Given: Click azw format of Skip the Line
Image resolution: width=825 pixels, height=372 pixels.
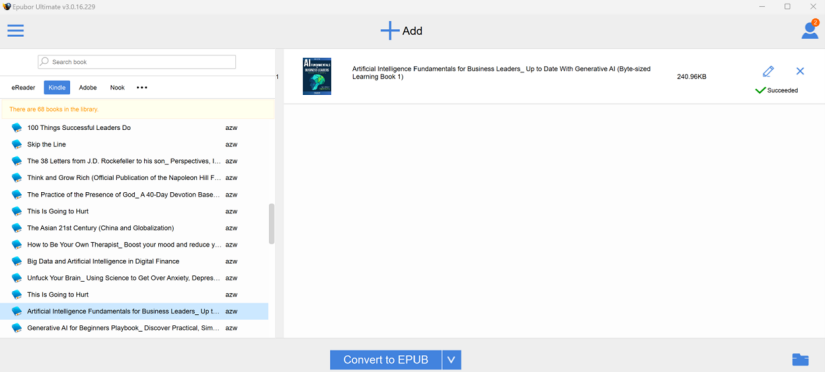Looking at the screenshot, I should tap(232, 144).
